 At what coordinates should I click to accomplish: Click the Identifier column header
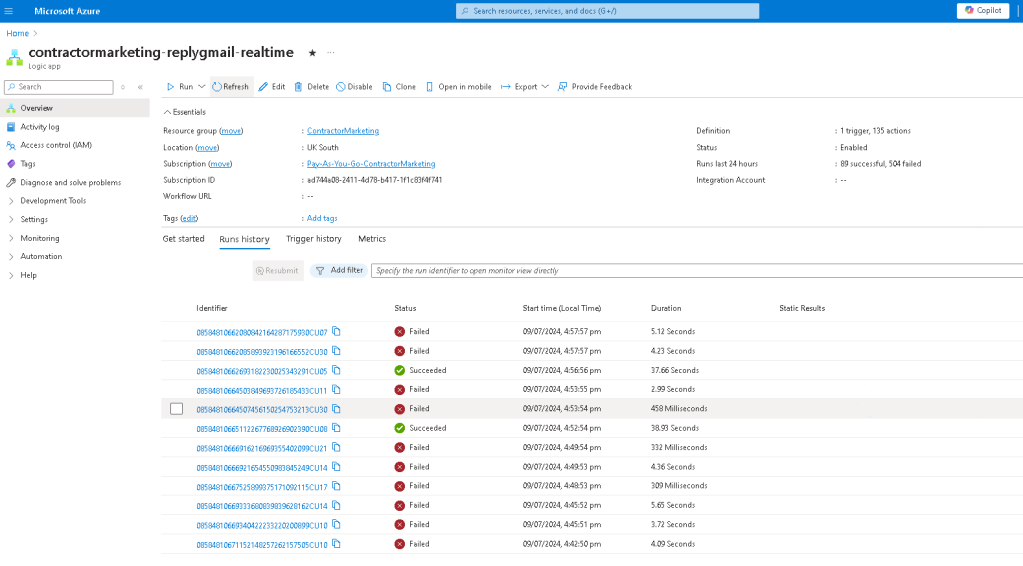tap(212, 308)
